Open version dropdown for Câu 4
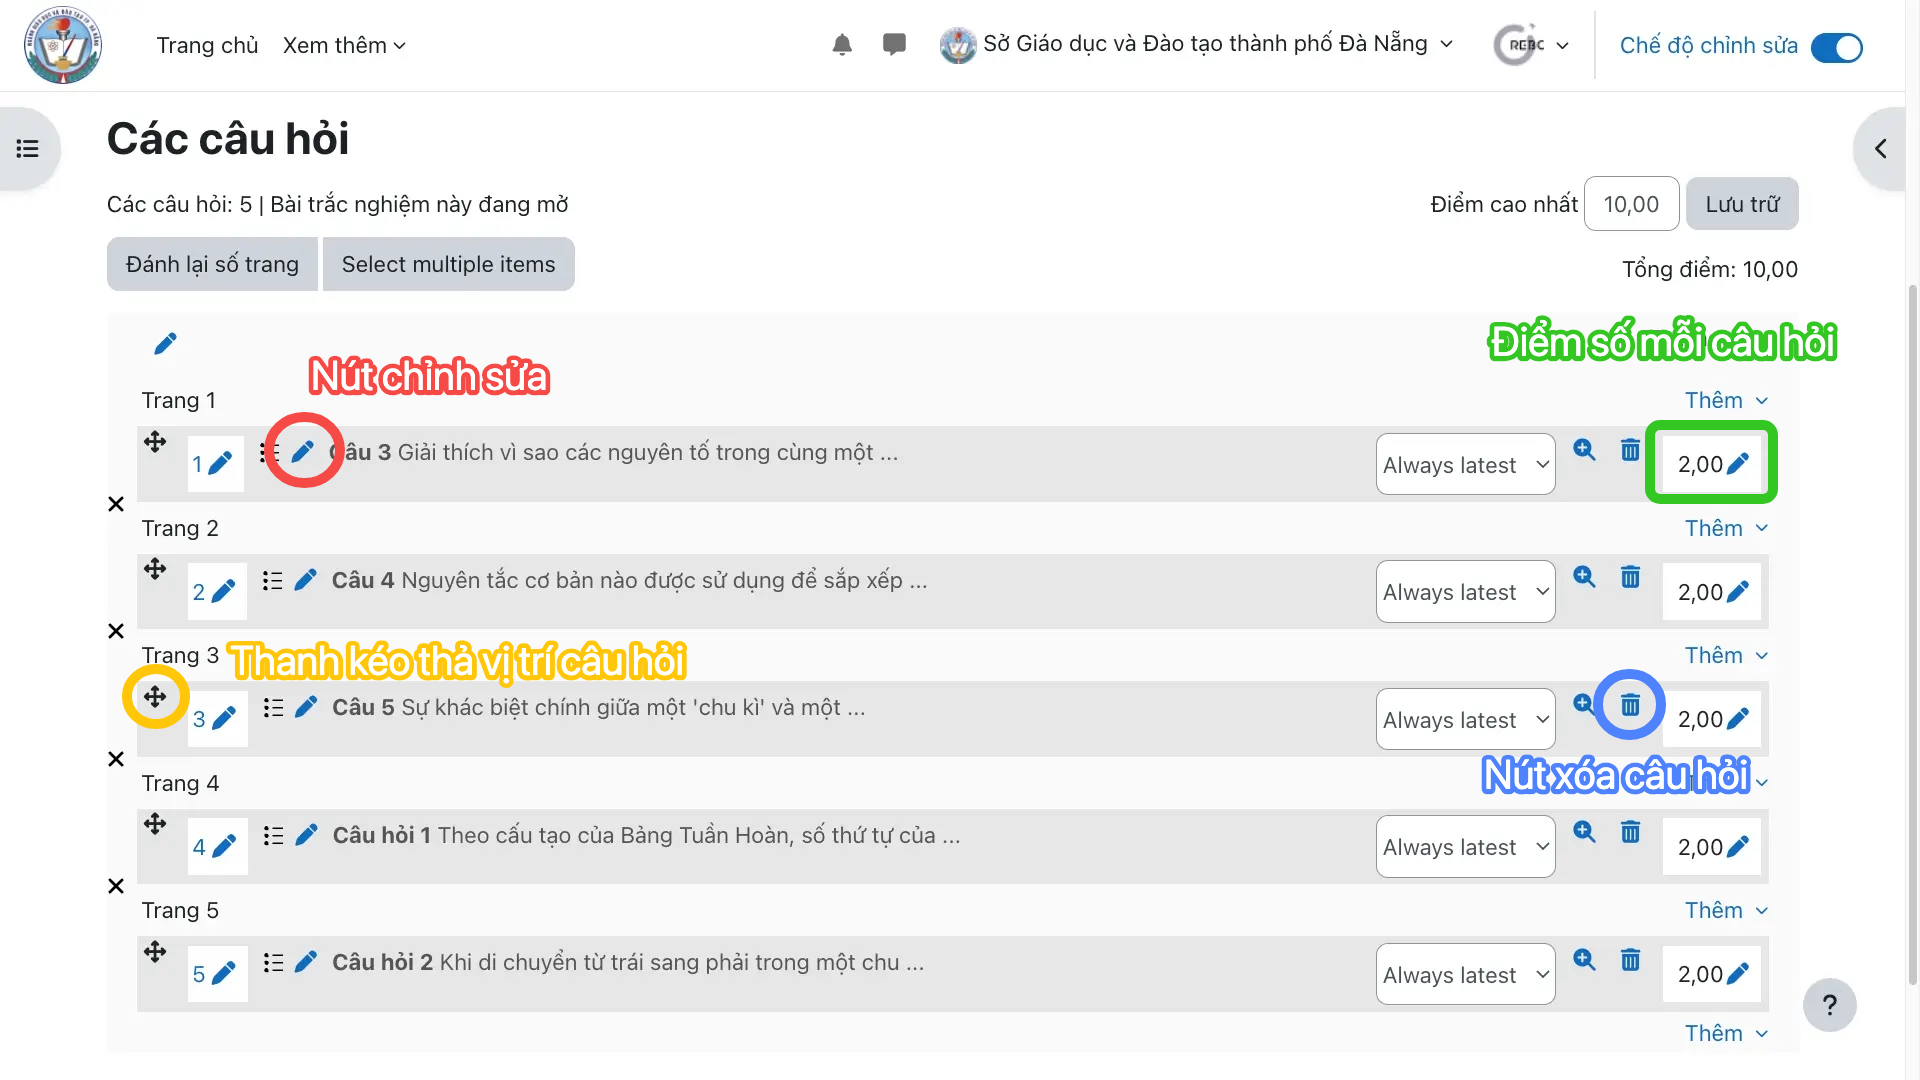 1465,592
